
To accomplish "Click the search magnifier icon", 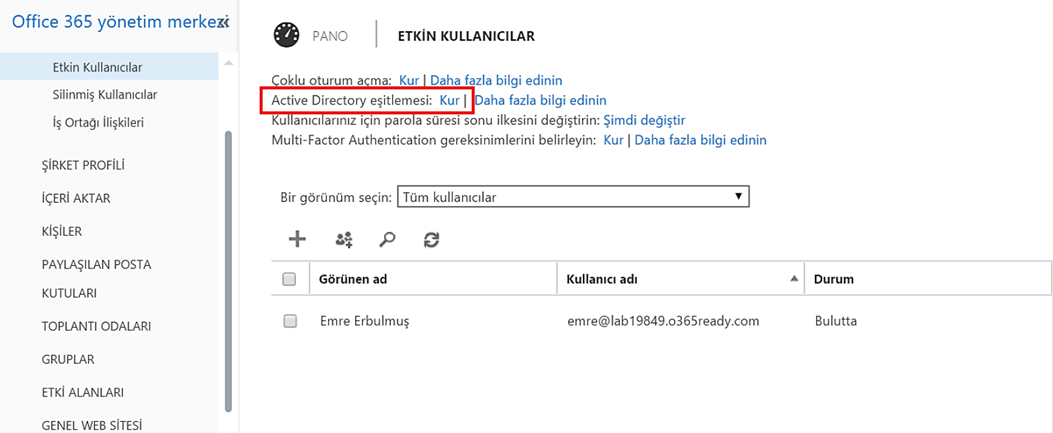I will pos(387,240).
